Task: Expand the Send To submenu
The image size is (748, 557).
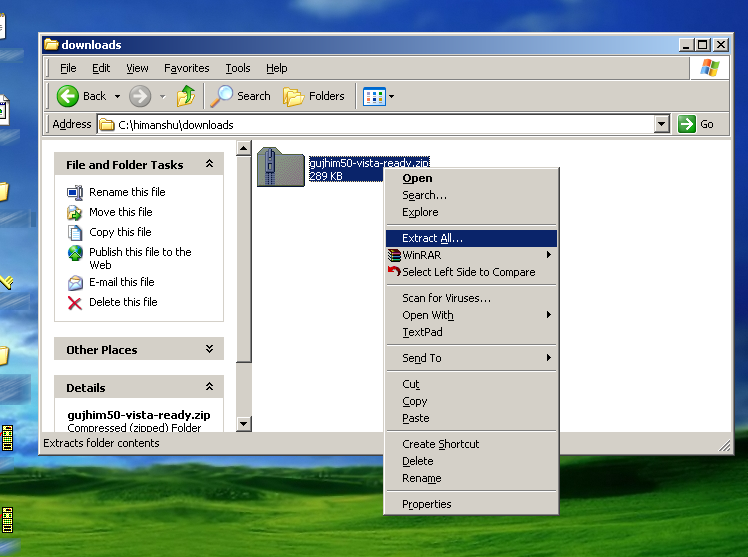Action: (549, 358)
